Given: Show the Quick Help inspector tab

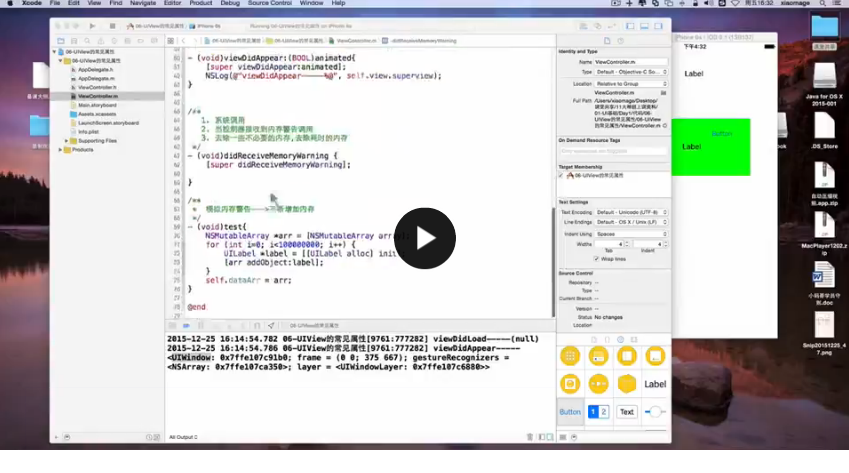Looking at the screenshot, I should [x=621, y=41].
